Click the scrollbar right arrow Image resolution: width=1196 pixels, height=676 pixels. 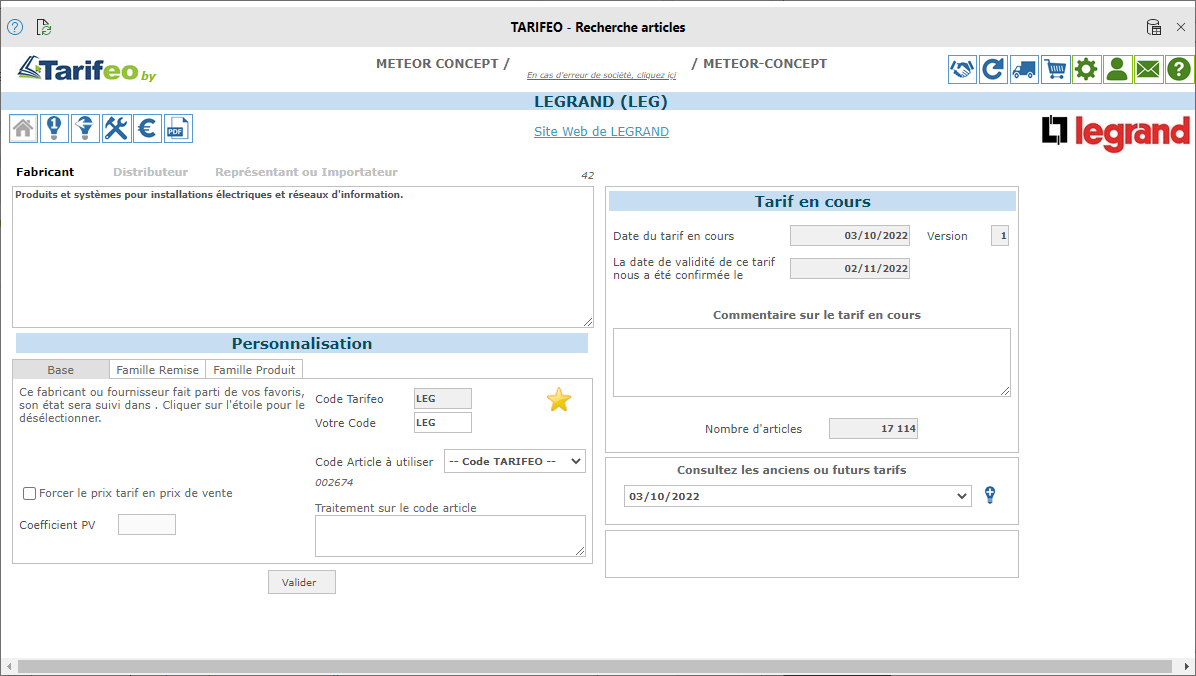point(1187,667)
